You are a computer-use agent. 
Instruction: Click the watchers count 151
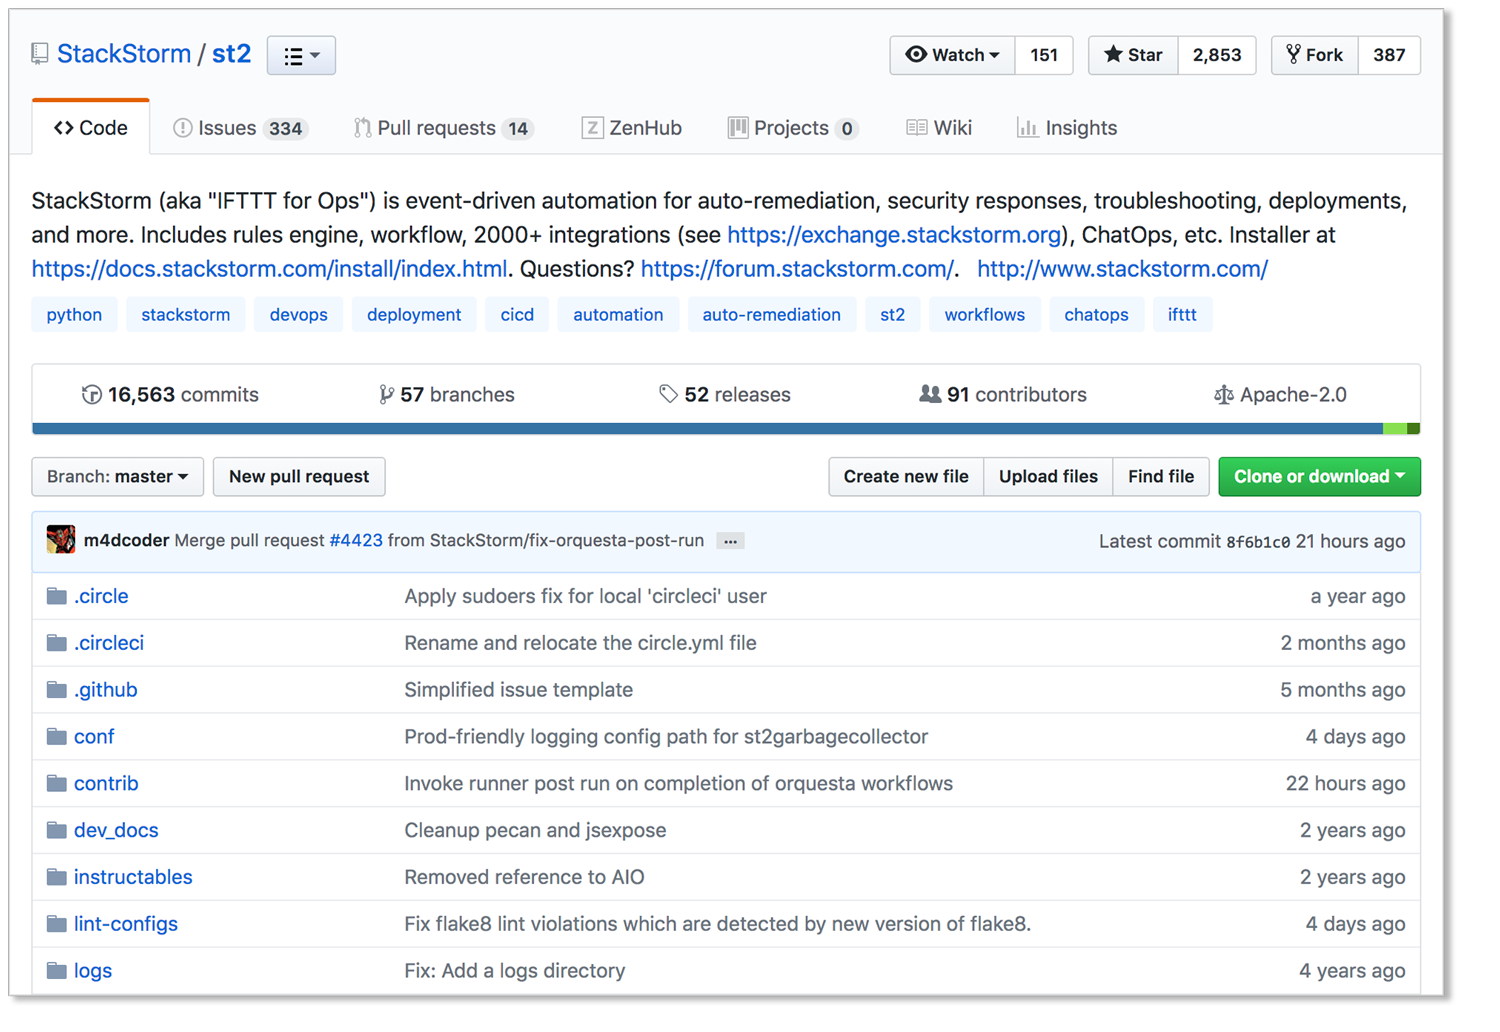pyautogui.click(x=1044, y=55)
